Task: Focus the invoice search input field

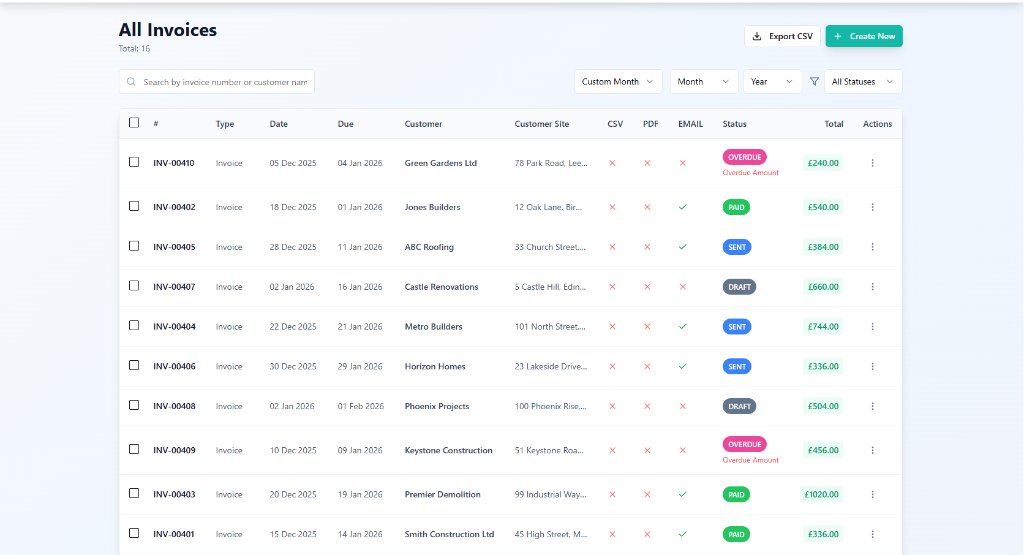Action: (217, 82)
